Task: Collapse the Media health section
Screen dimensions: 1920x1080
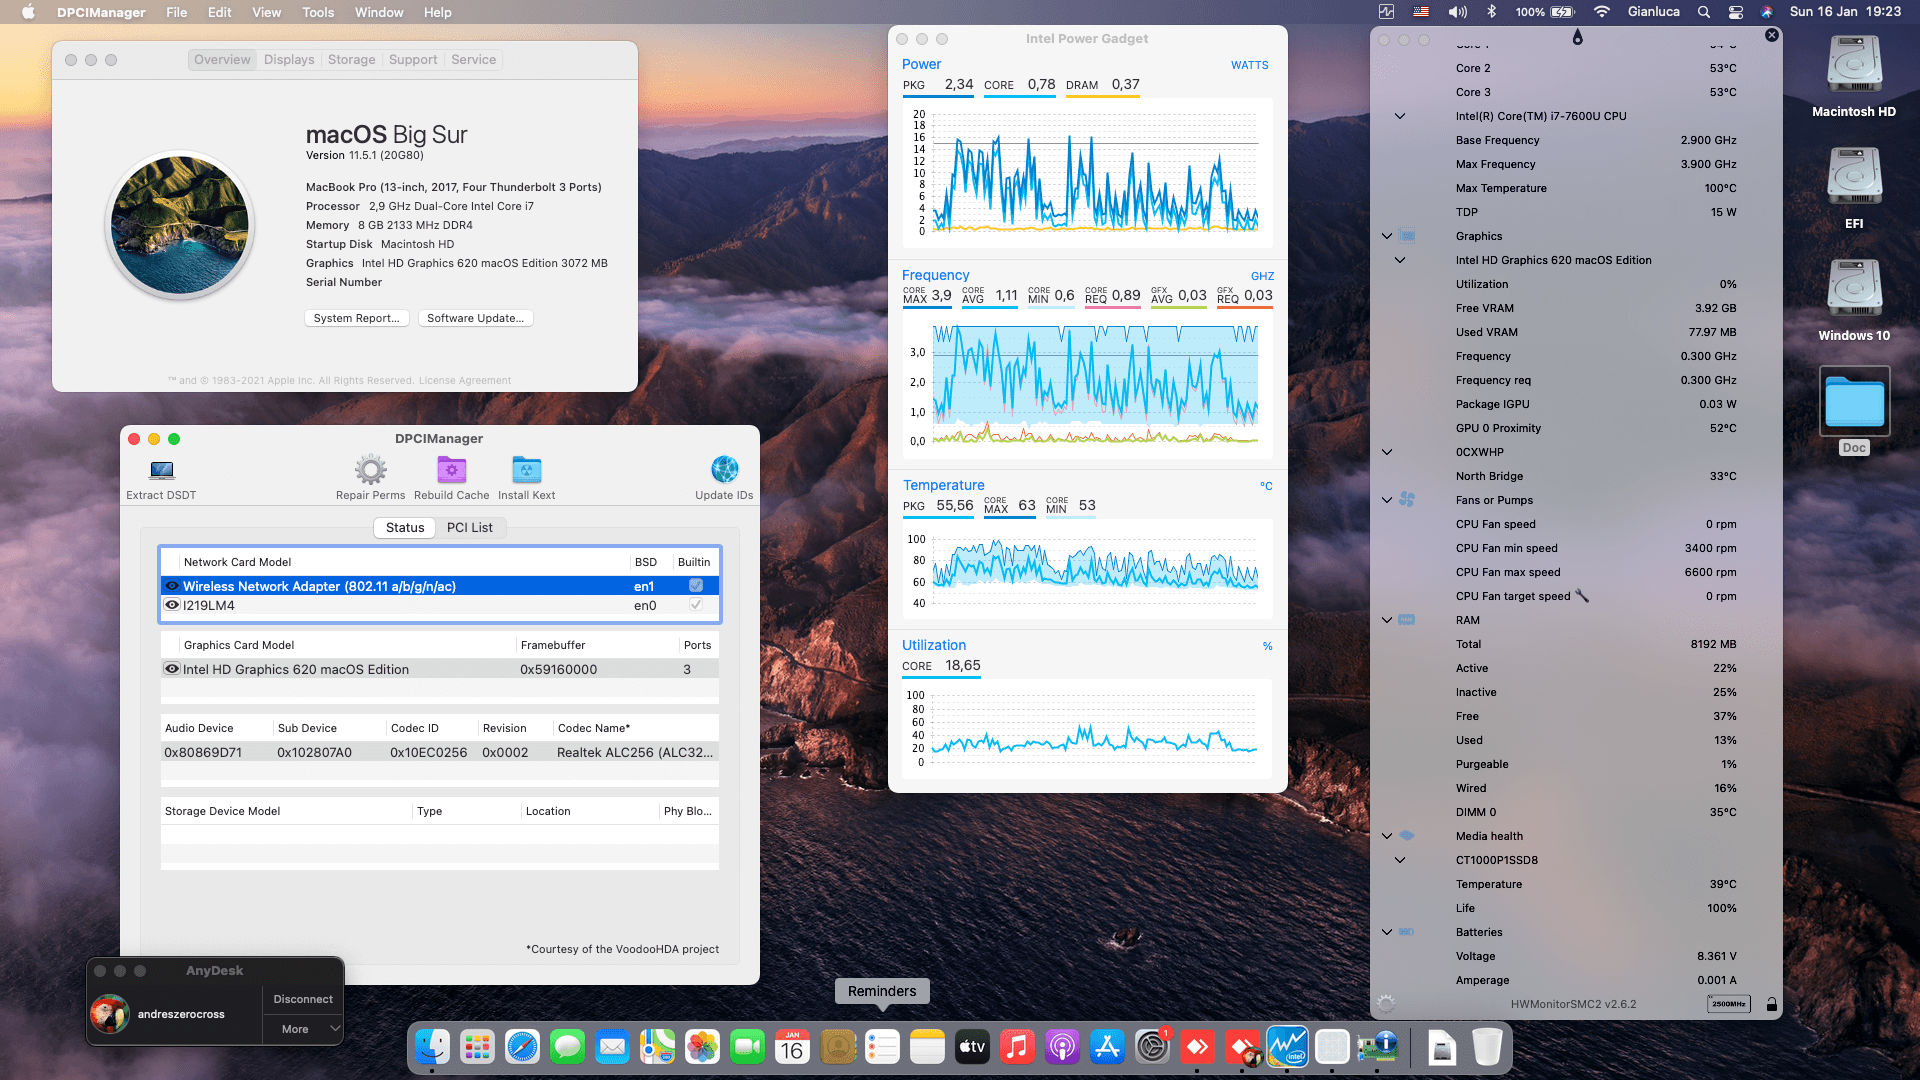Action: pos(1387,836)
